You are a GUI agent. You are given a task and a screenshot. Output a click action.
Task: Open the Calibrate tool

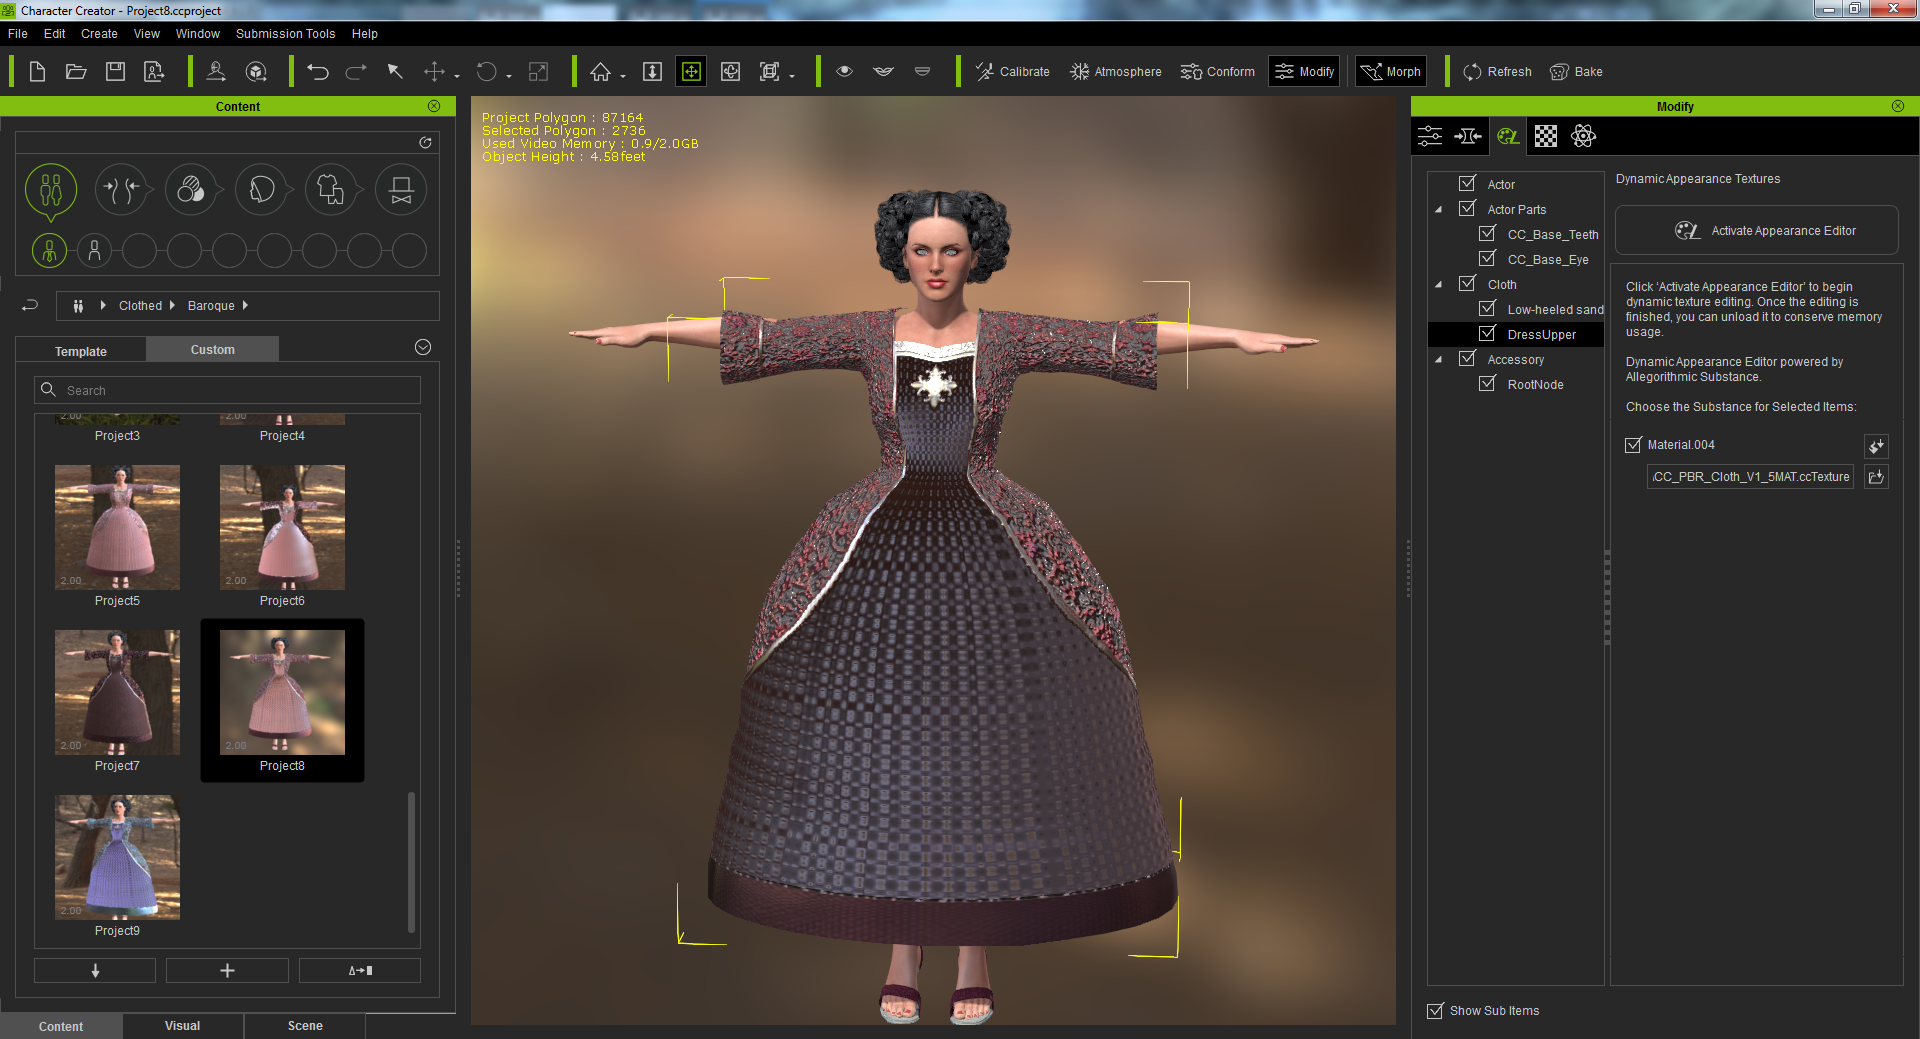click(x=1012, y=72)
